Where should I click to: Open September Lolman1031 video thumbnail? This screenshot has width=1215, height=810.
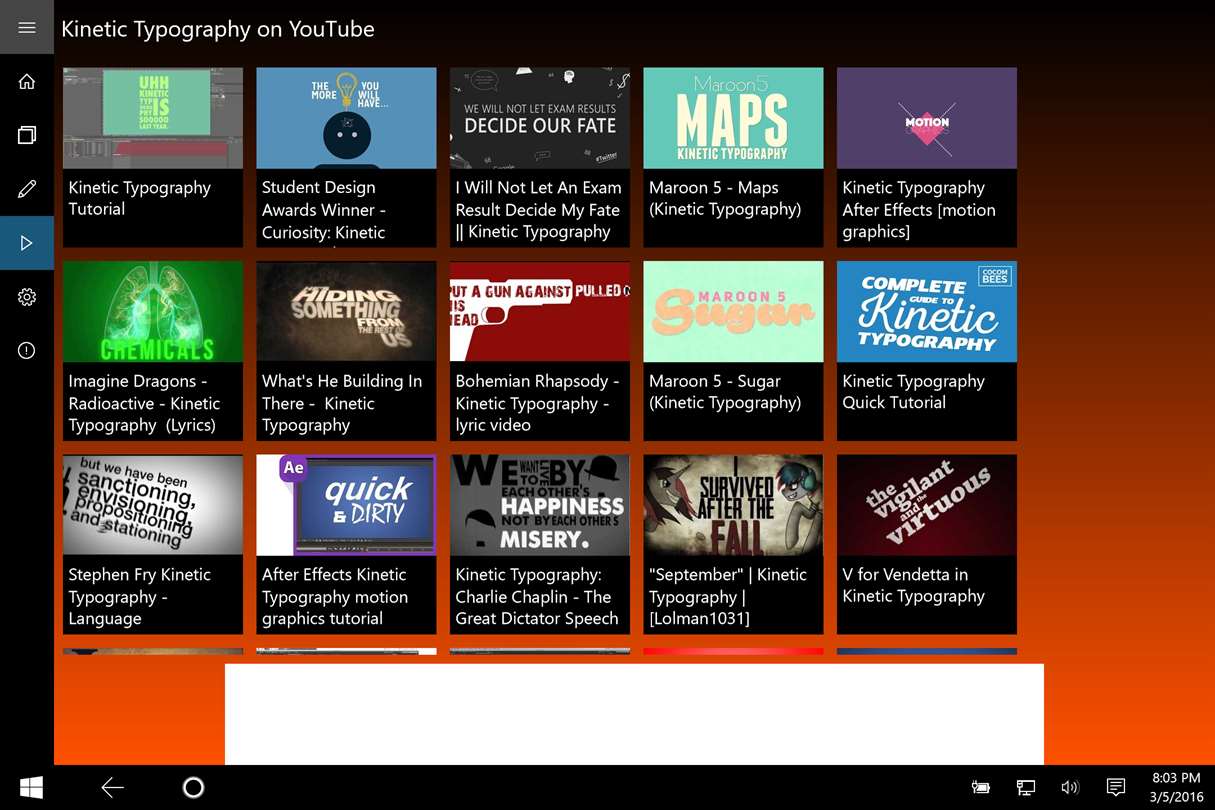click(x=733, y=505)
